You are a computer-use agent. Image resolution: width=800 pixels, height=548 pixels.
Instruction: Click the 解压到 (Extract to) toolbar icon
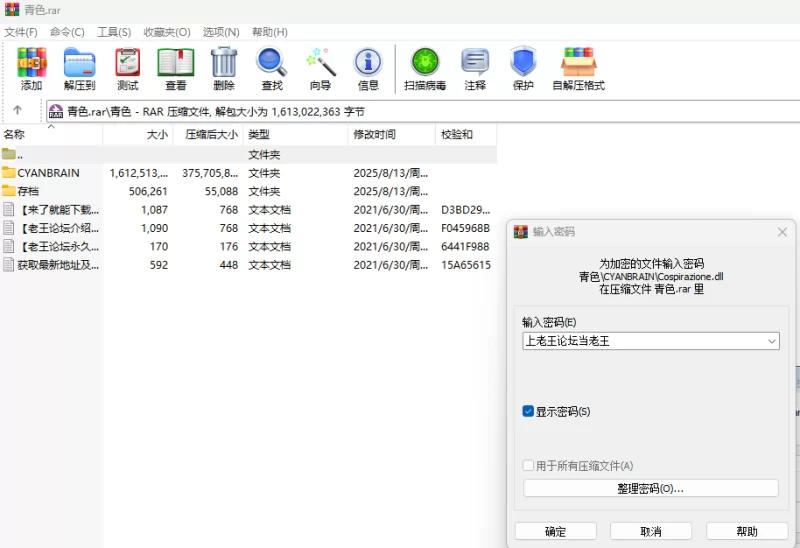(x=80, y=63)
